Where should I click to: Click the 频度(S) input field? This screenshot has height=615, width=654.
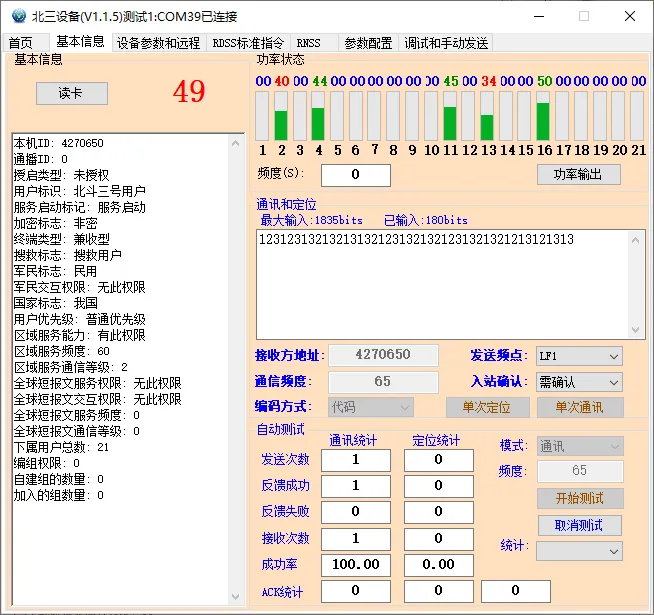point(355,175)
